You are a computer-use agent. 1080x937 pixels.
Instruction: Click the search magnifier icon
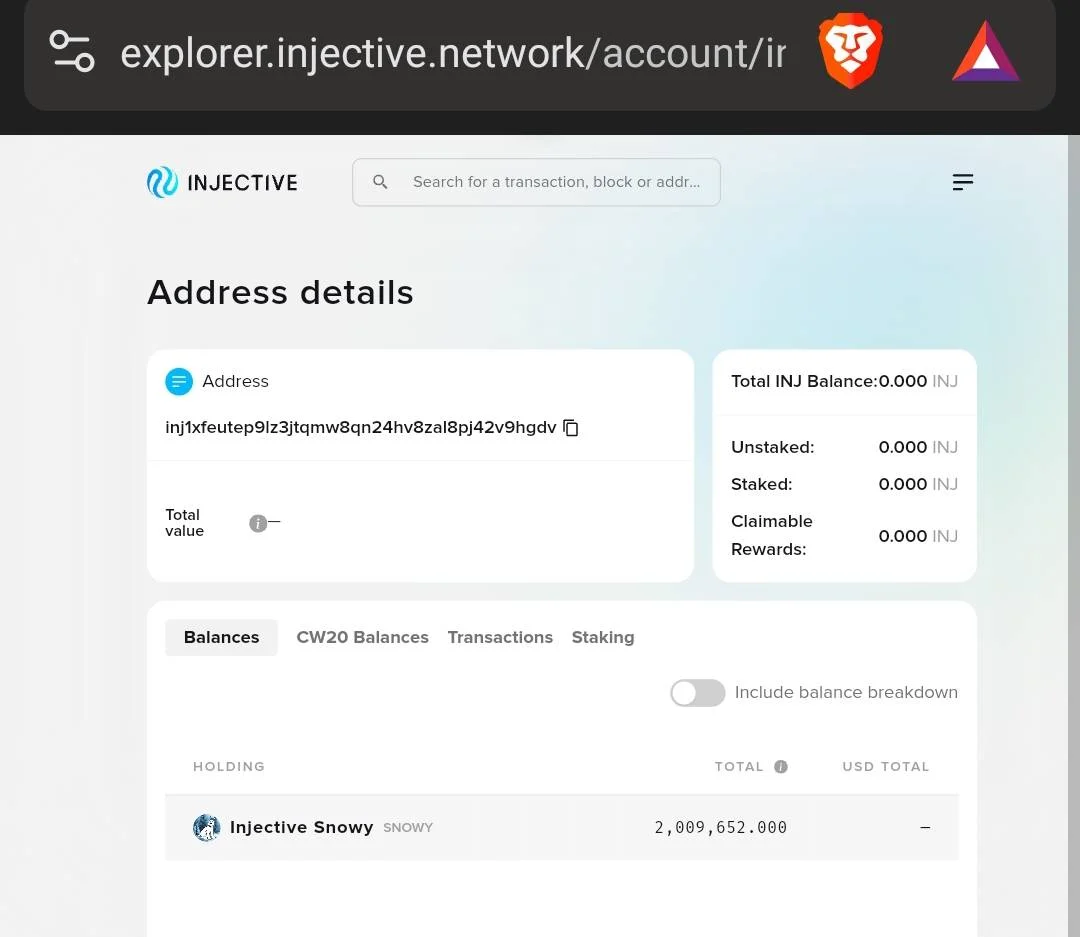380,182
